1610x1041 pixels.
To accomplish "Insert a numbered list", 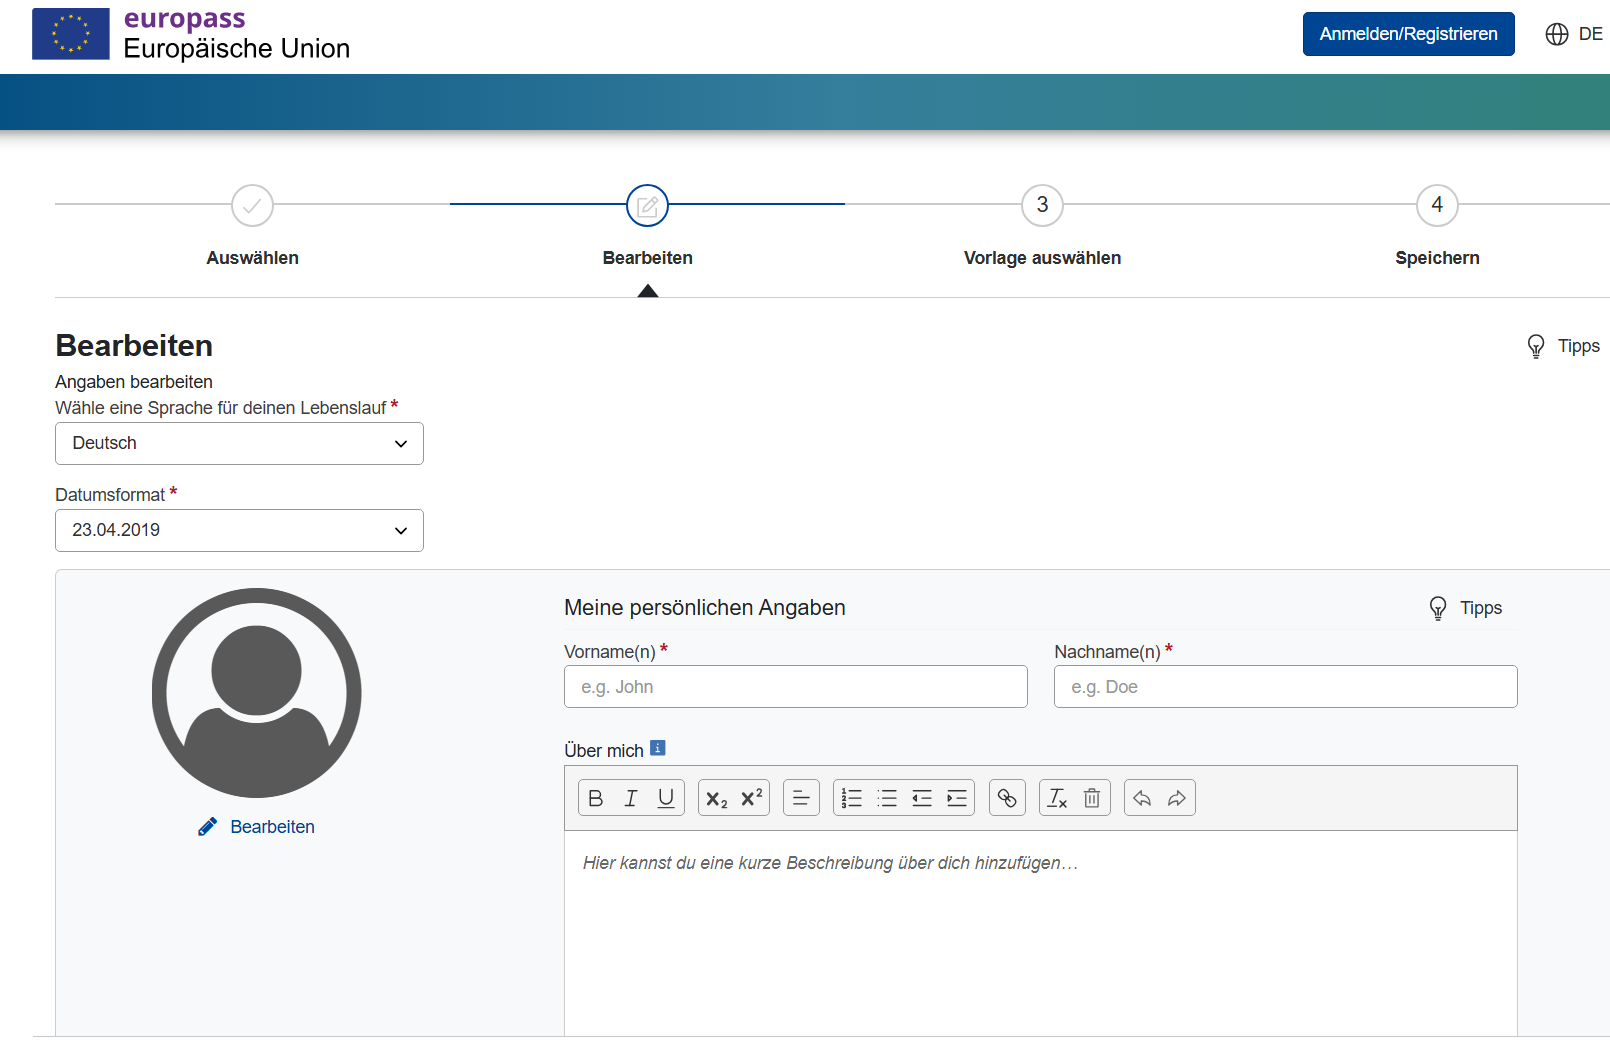I will point(852,798).
